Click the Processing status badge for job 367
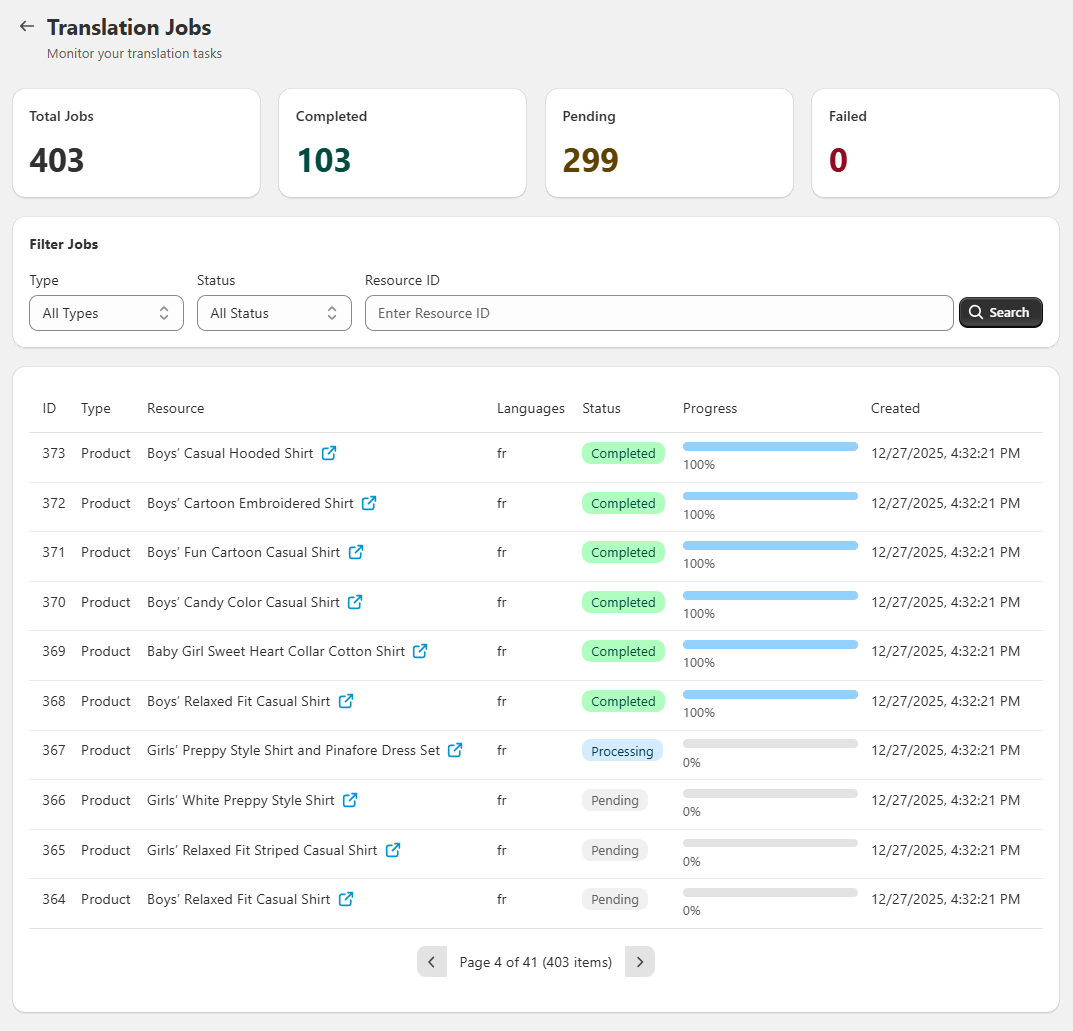Viewport: 1073px width, 1031px height. point(622,751)
